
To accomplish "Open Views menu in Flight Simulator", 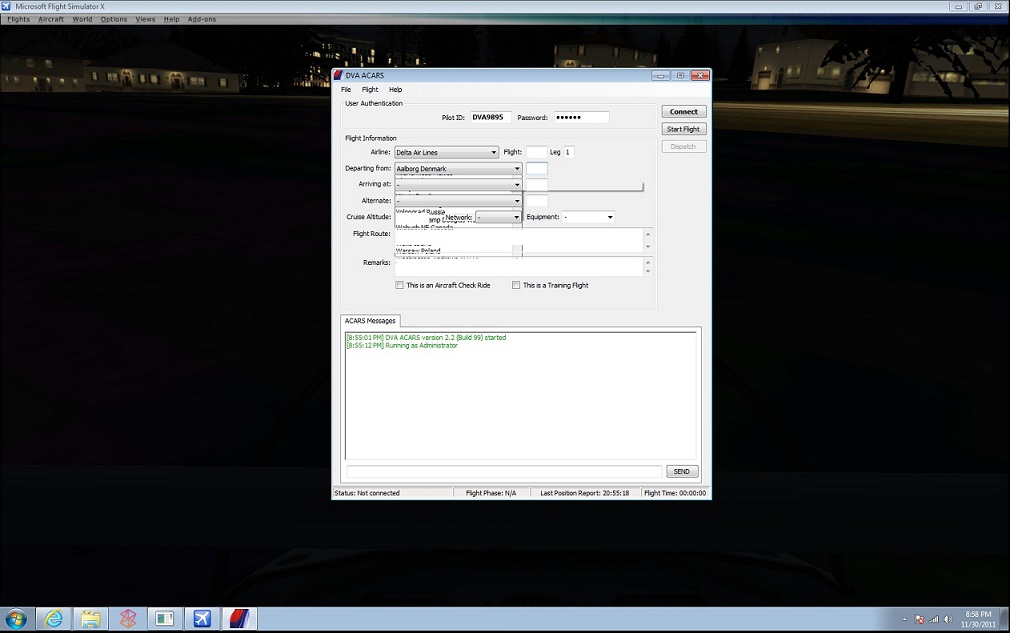I will point(145,19).
